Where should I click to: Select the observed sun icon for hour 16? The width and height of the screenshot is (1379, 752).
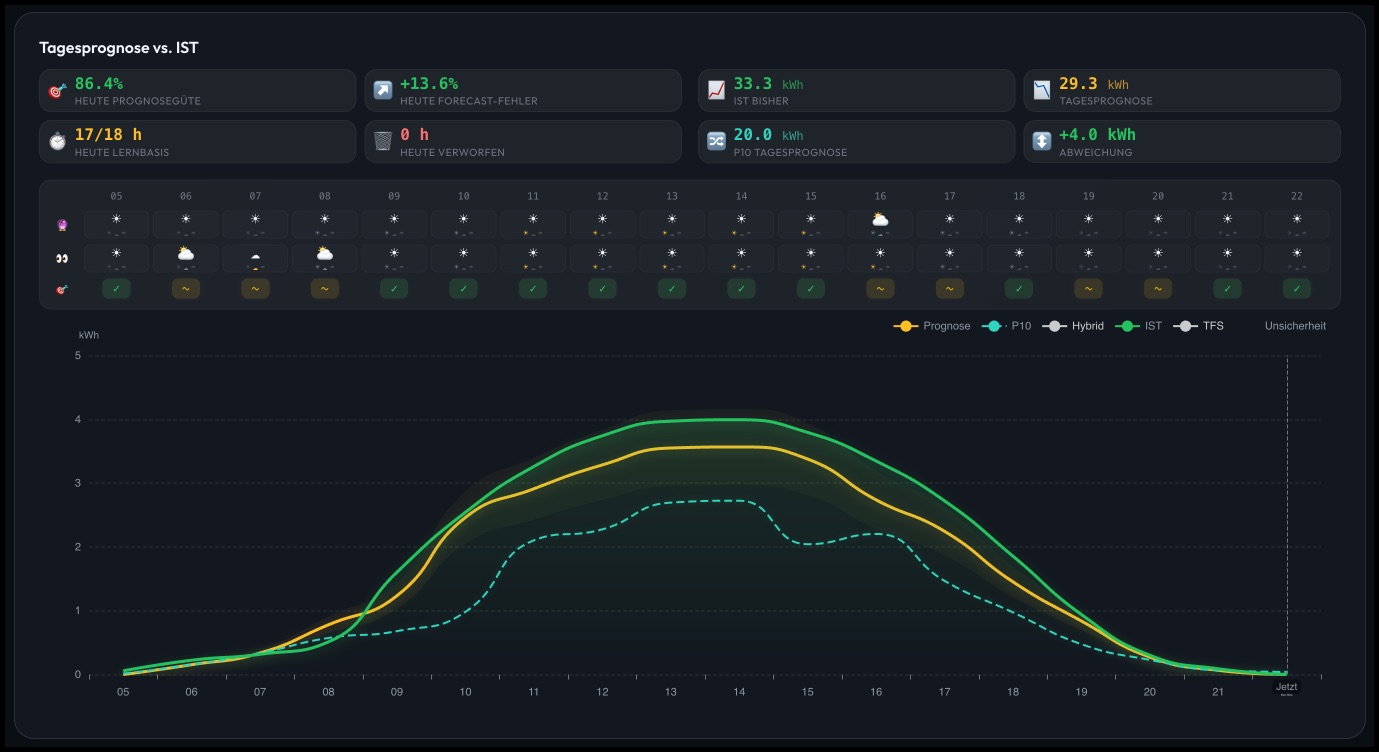click(880, 253)
